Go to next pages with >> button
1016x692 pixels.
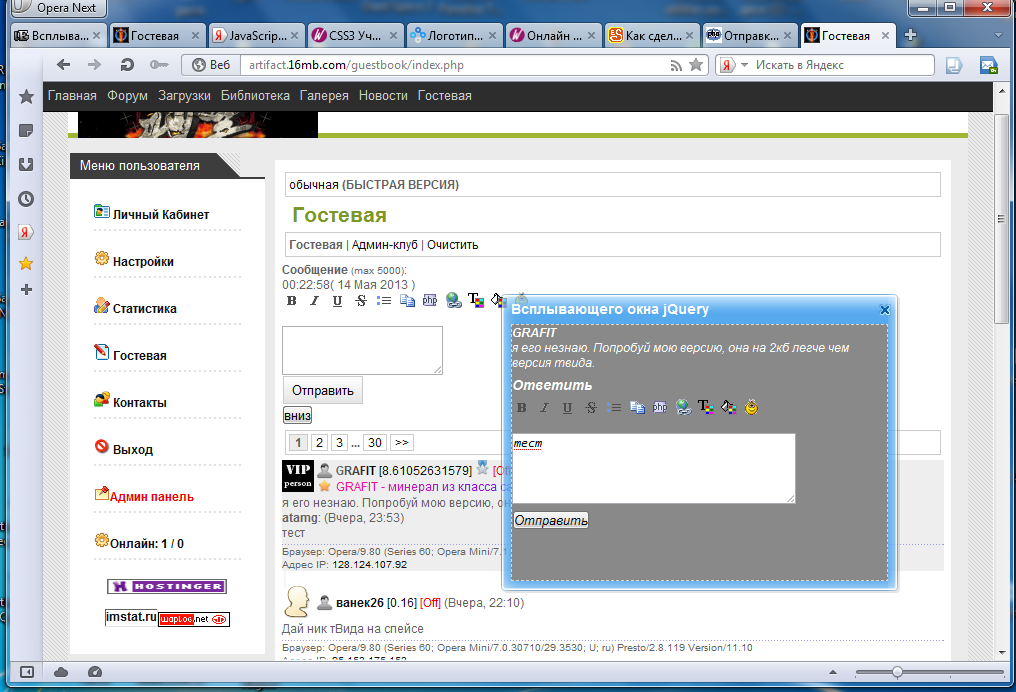click(402, 443)
